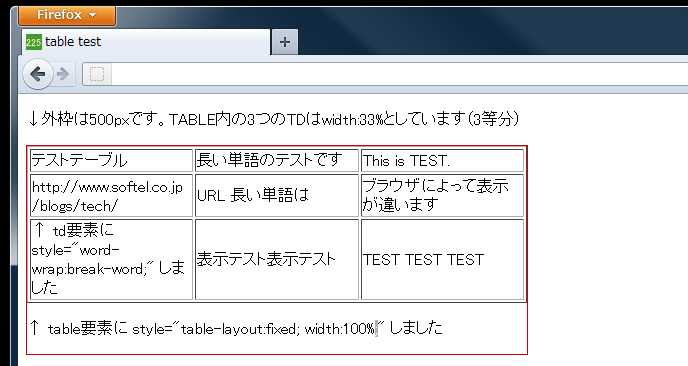Select the cell 'ブラウザによって表示が違います'

[442, 196]
